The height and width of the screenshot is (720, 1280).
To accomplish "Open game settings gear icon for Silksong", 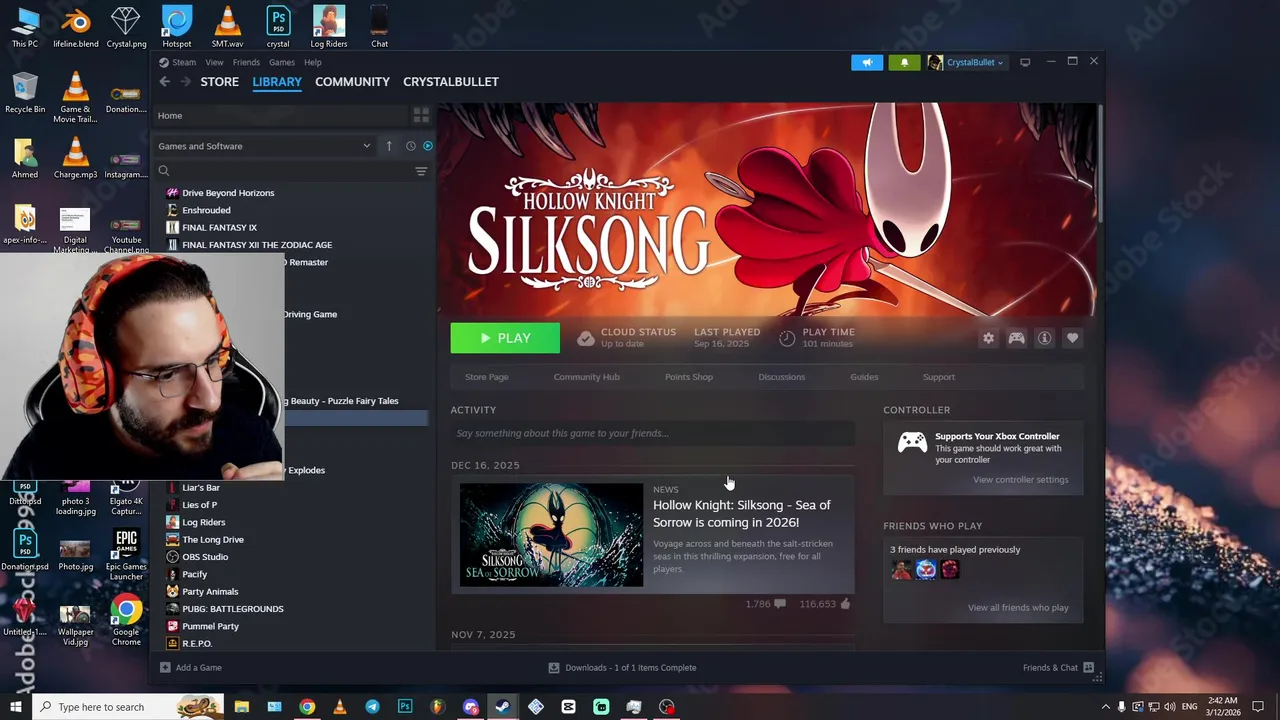I will (988, 338).
